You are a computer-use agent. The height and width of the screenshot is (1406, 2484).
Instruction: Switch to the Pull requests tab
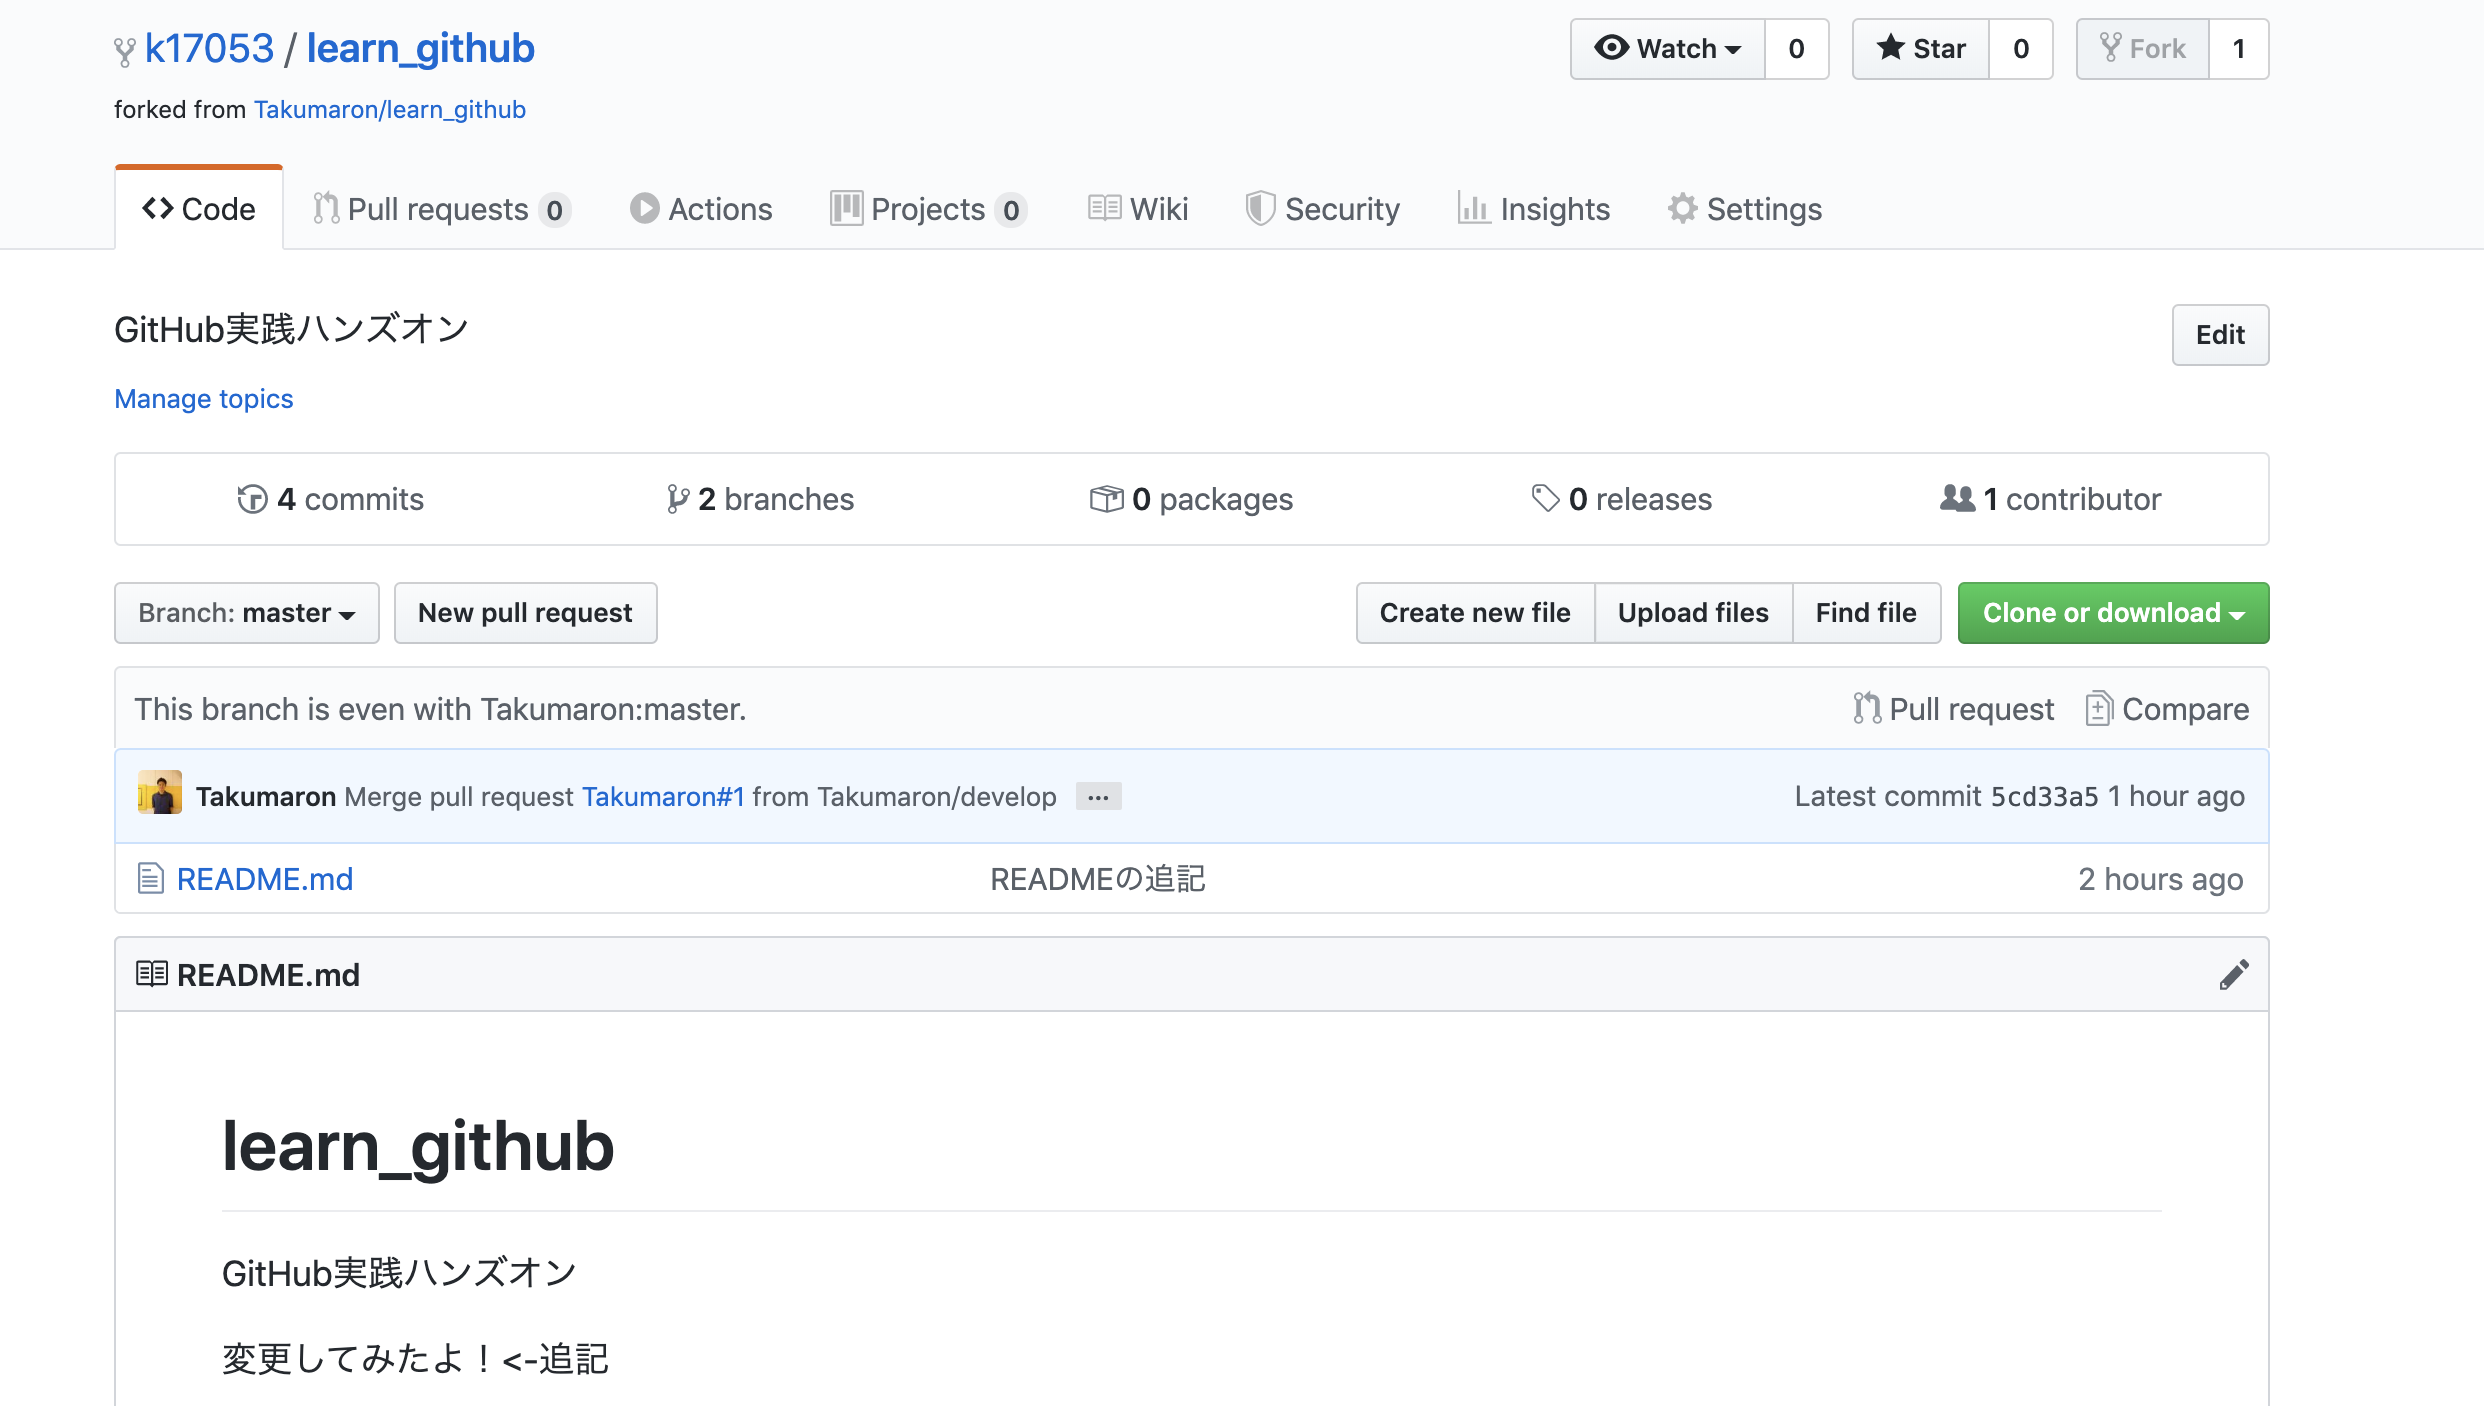point(441,209)
